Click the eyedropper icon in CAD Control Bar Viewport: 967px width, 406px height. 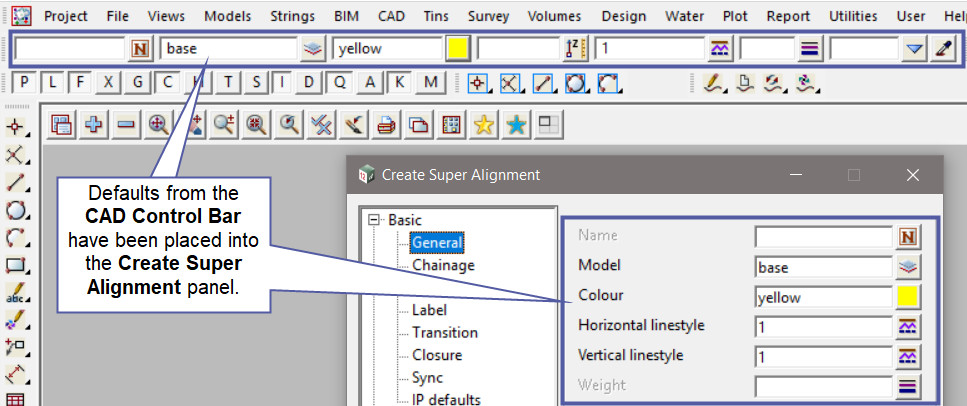(x=943, y=49)
